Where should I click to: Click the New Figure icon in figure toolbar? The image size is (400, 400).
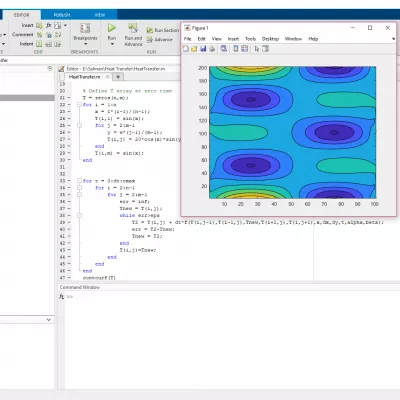tap(186, 49)
